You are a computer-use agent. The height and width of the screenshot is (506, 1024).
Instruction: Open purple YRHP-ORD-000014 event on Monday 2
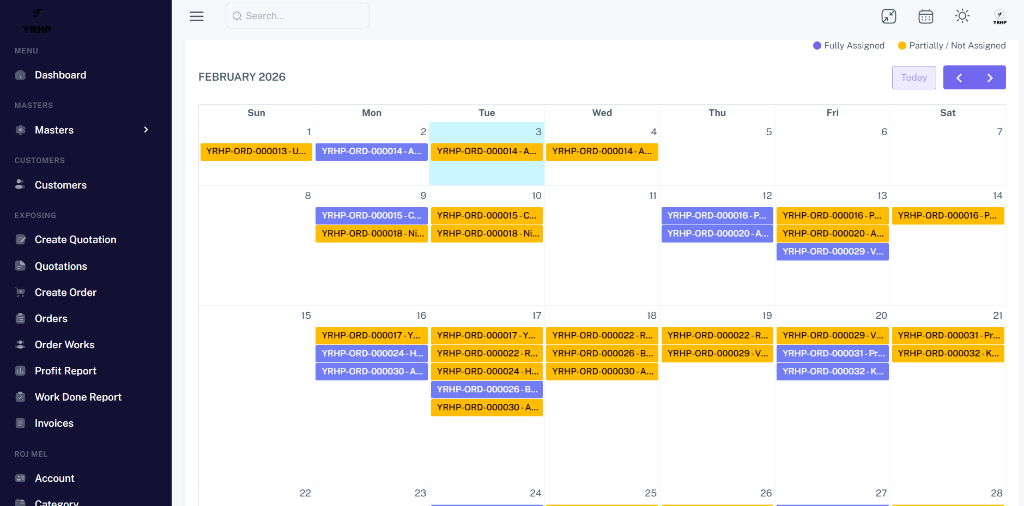(x=372, y=151)
